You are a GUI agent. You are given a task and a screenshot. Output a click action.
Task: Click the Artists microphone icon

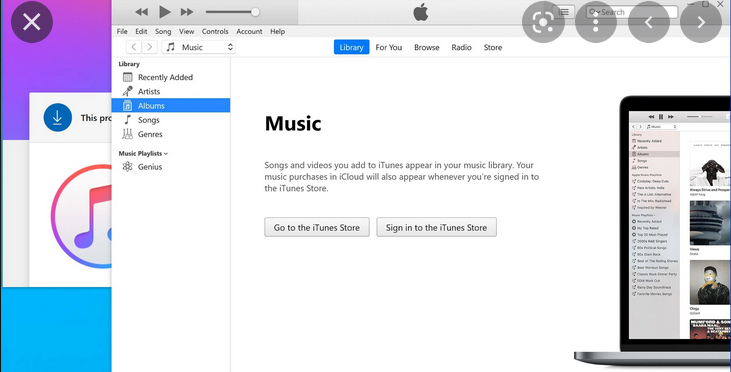pyautogui.click(x=127, y=91)
